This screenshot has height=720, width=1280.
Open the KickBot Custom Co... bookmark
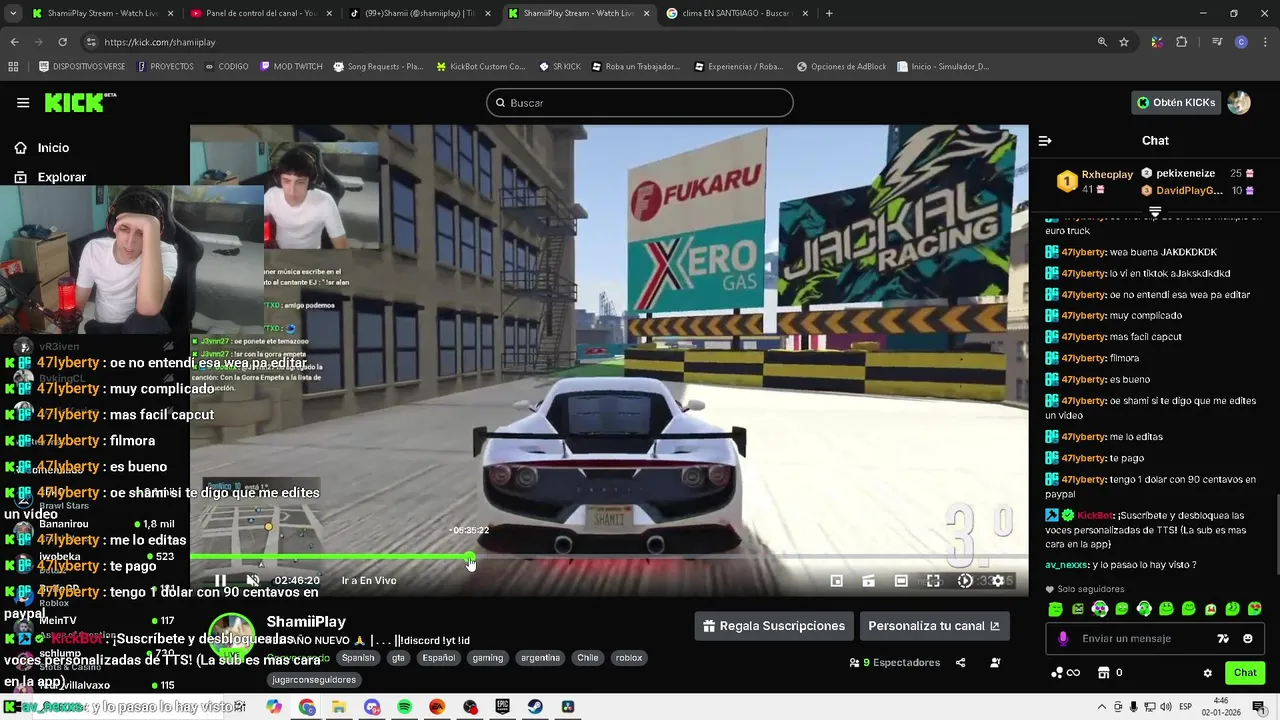click(481, 67)
